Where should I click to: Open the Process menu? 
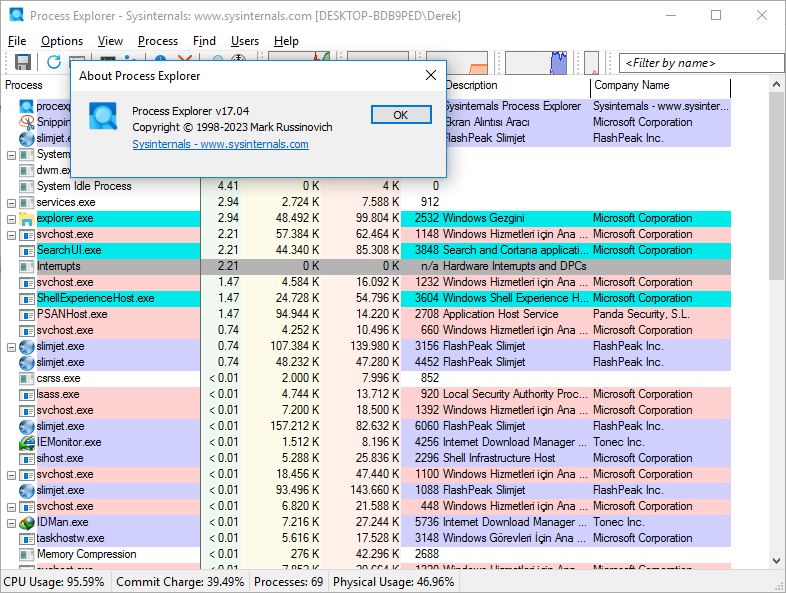[x=158, y=41]
